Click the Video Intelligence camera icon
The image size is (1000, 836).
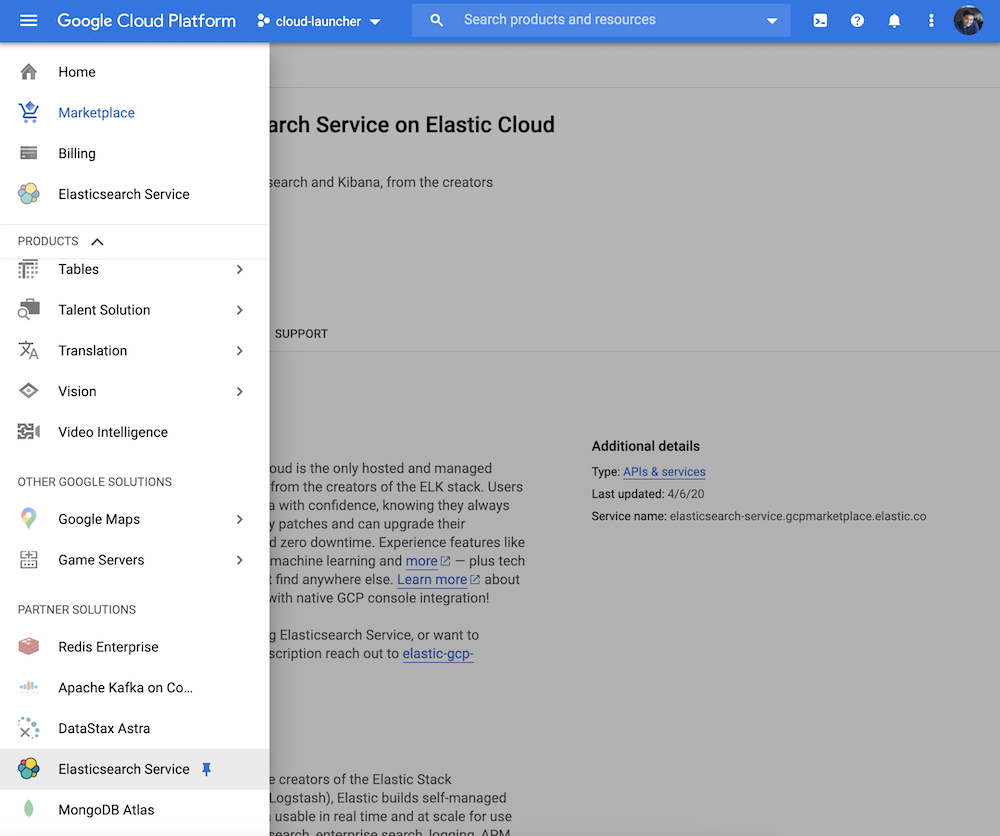(29, 432)
